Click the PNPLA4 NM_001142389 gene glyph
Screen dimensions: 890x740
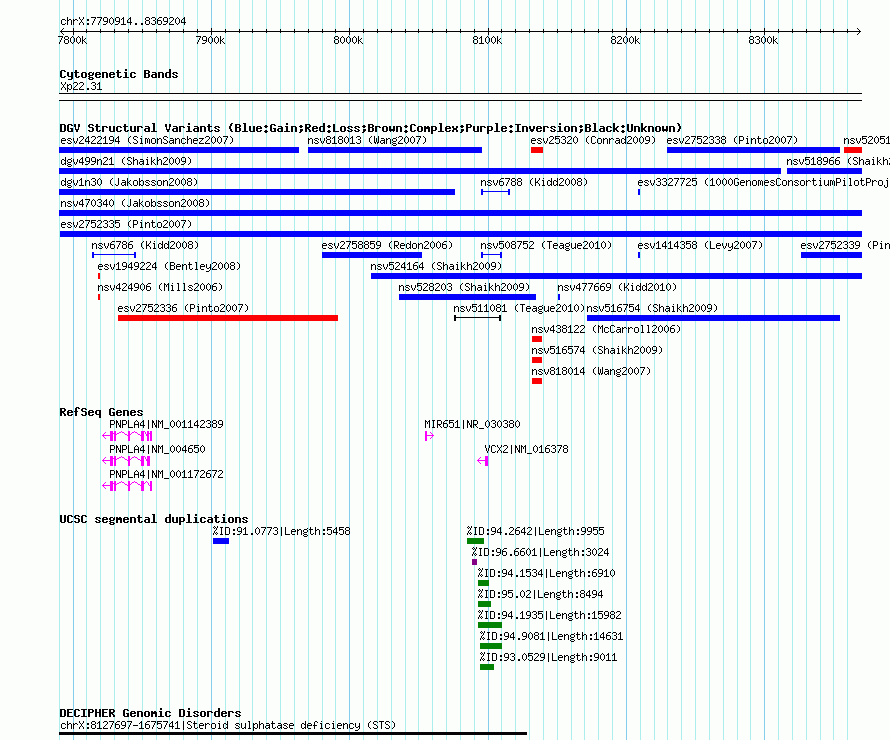pos(127,436)
